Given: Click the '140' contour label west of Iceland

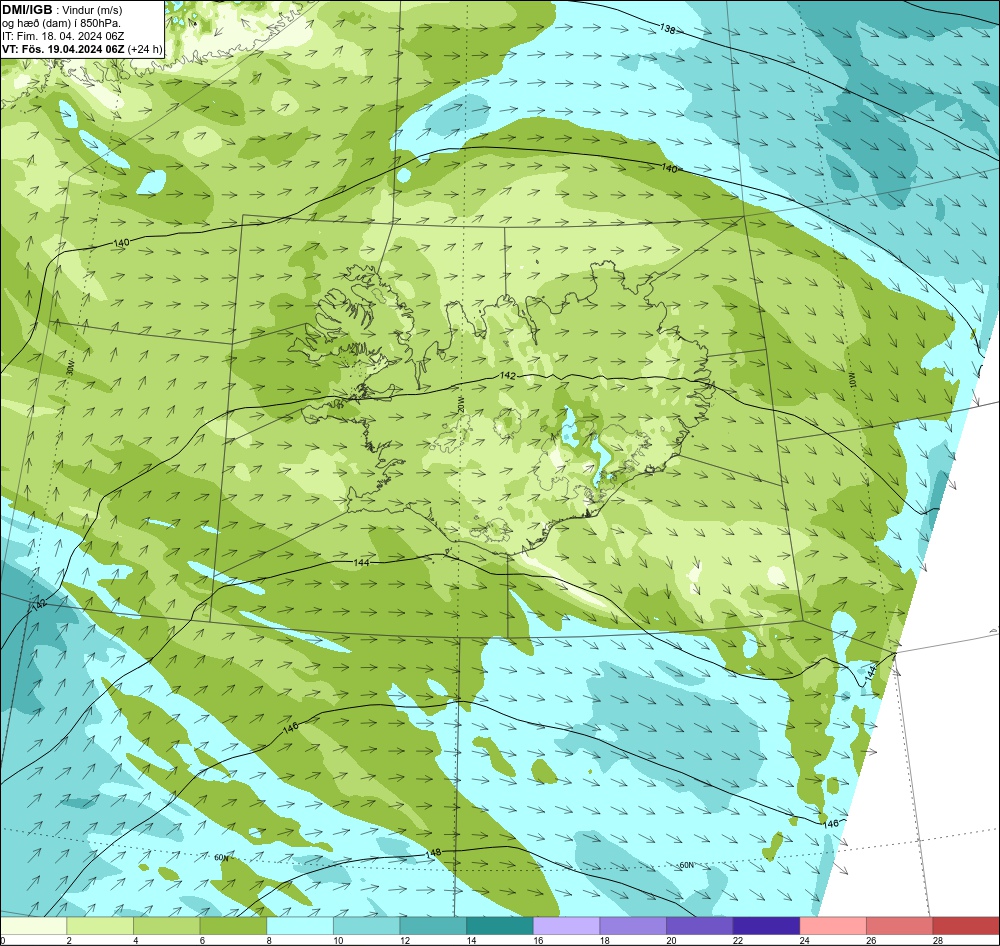Looking at the screenshot, I should 121,243.
